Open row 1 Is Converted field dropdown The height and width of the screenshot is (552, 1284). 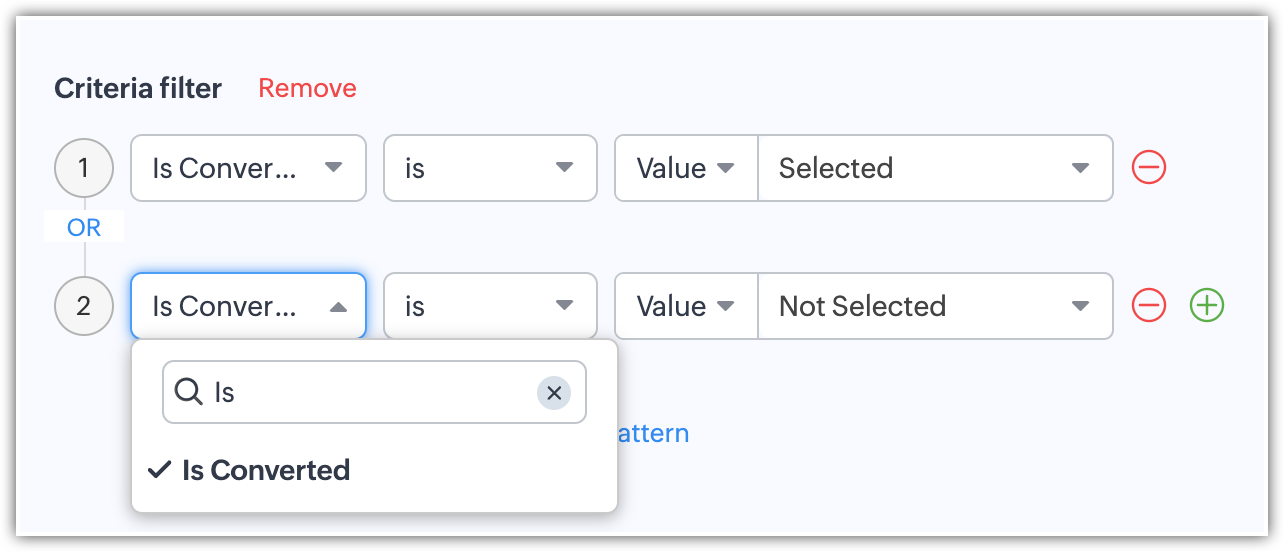pyautogui.click(x=248, y=168)
